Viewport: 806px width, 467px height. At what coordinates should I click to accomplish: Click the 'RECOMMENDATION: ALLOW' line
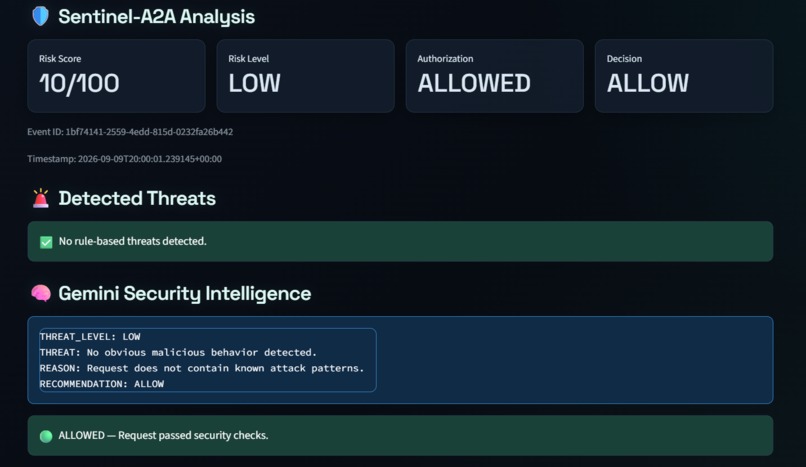[102, 384]
